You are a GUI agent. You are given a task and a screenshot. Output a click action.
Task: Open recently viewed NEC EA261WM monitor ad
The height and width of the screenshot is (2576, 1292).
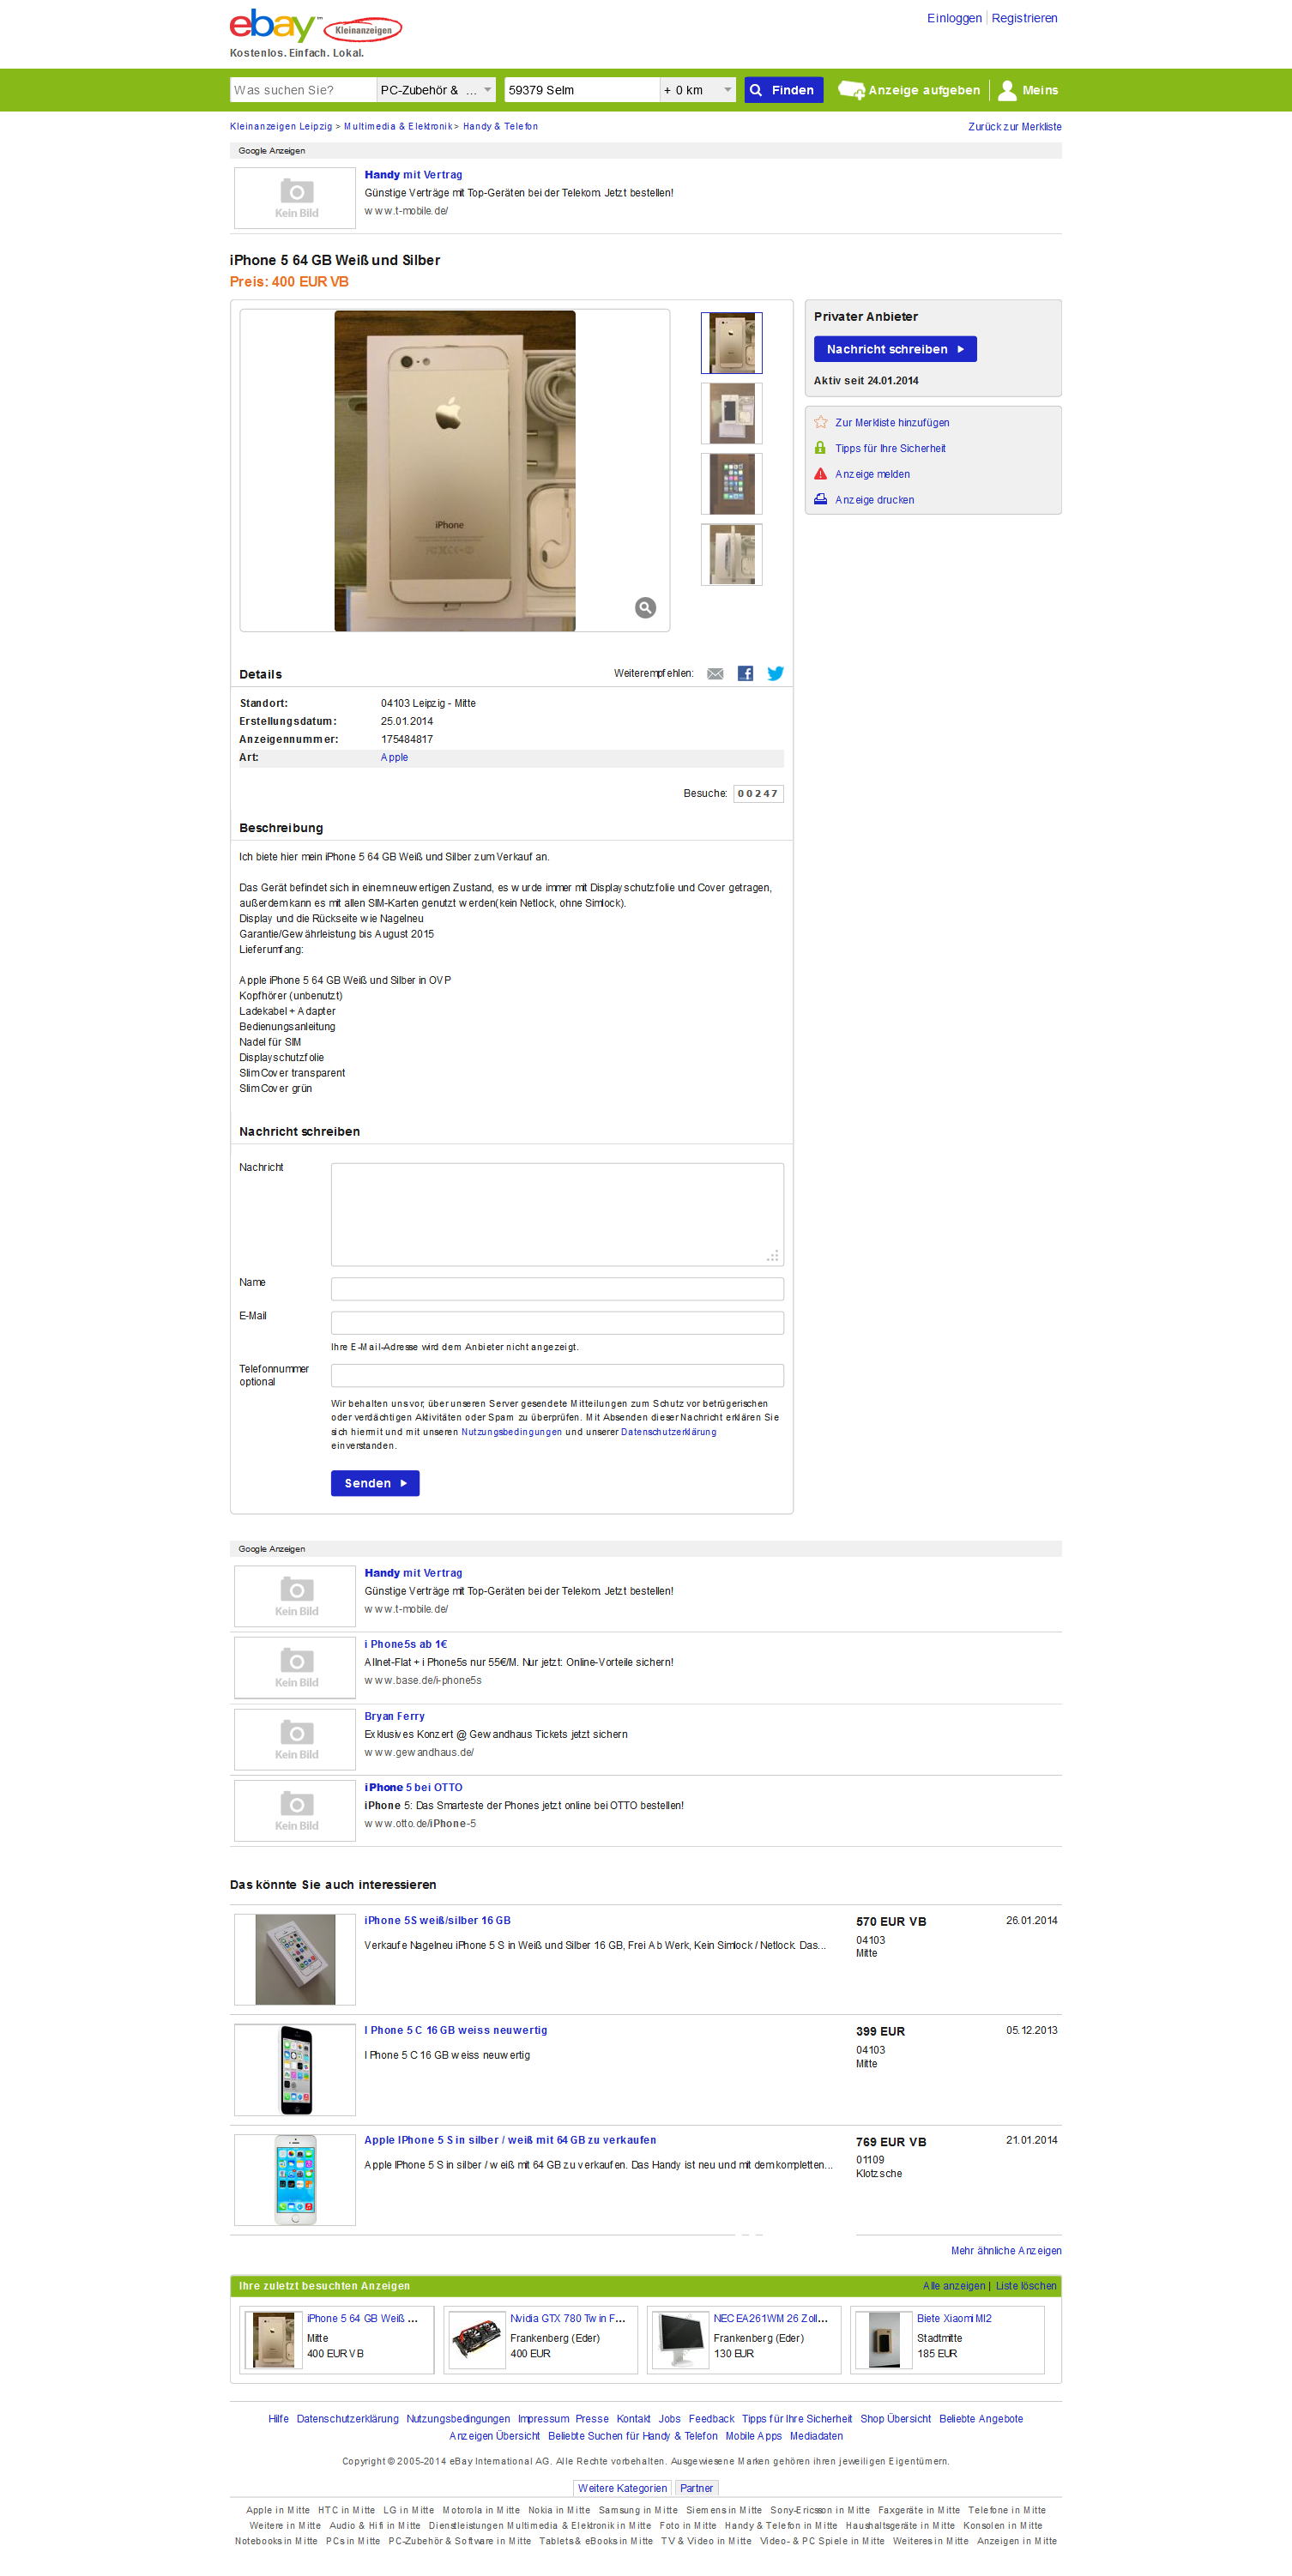[x=770, y=2318]
